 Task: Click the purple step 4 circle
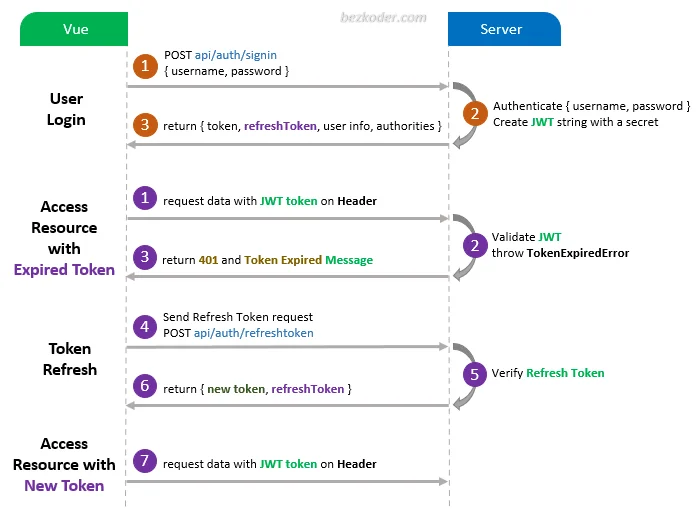(x=146, y=325)
